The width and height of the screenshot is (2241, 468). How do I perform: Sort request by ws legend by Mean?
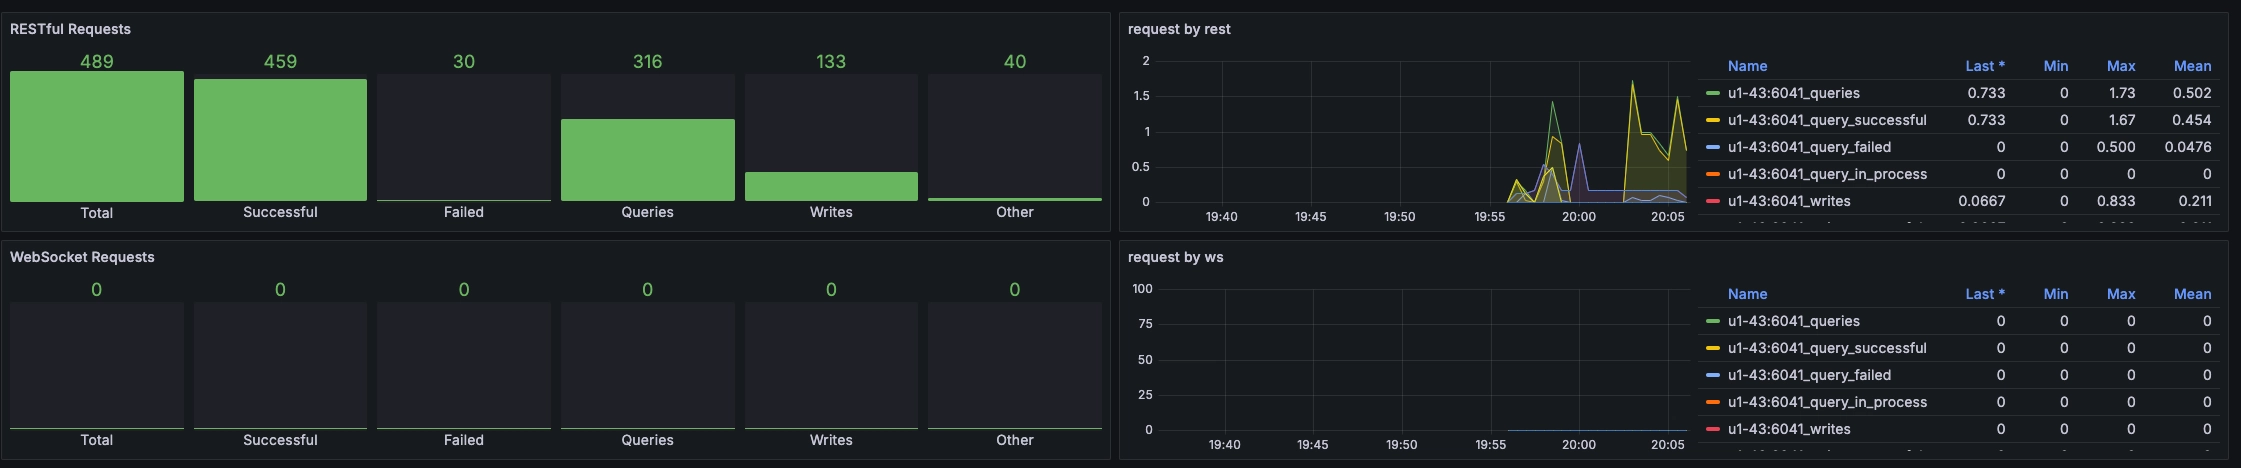2192,294
